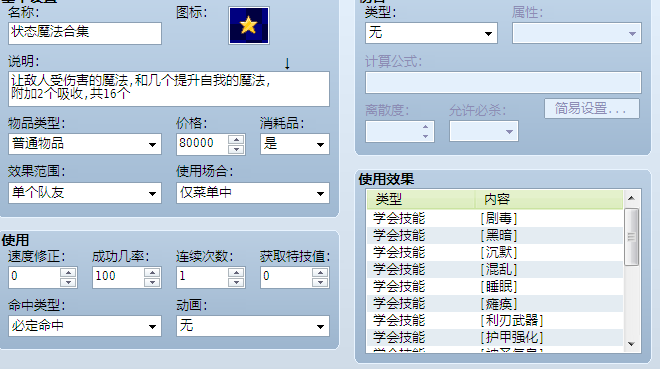
Task: Open the 使用场合 dropdown
Action: pyautogui.click(x=253, y=193)
